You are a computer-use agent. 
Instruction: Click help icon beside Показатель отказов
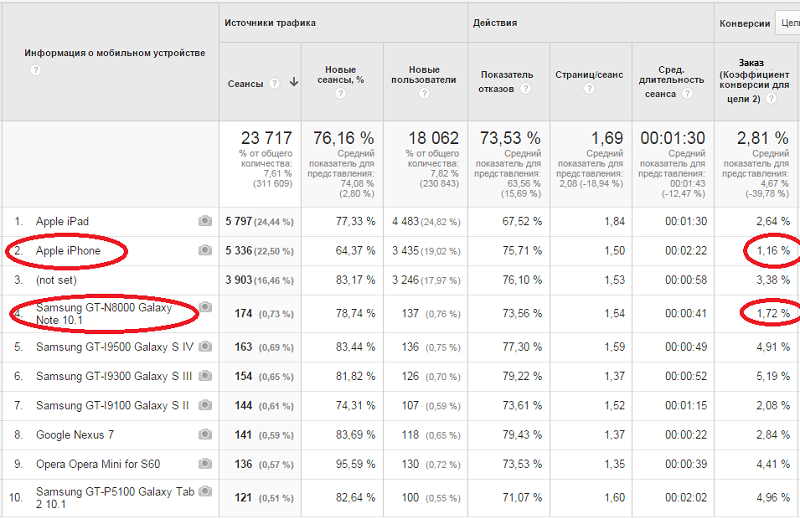coord(526,89)
